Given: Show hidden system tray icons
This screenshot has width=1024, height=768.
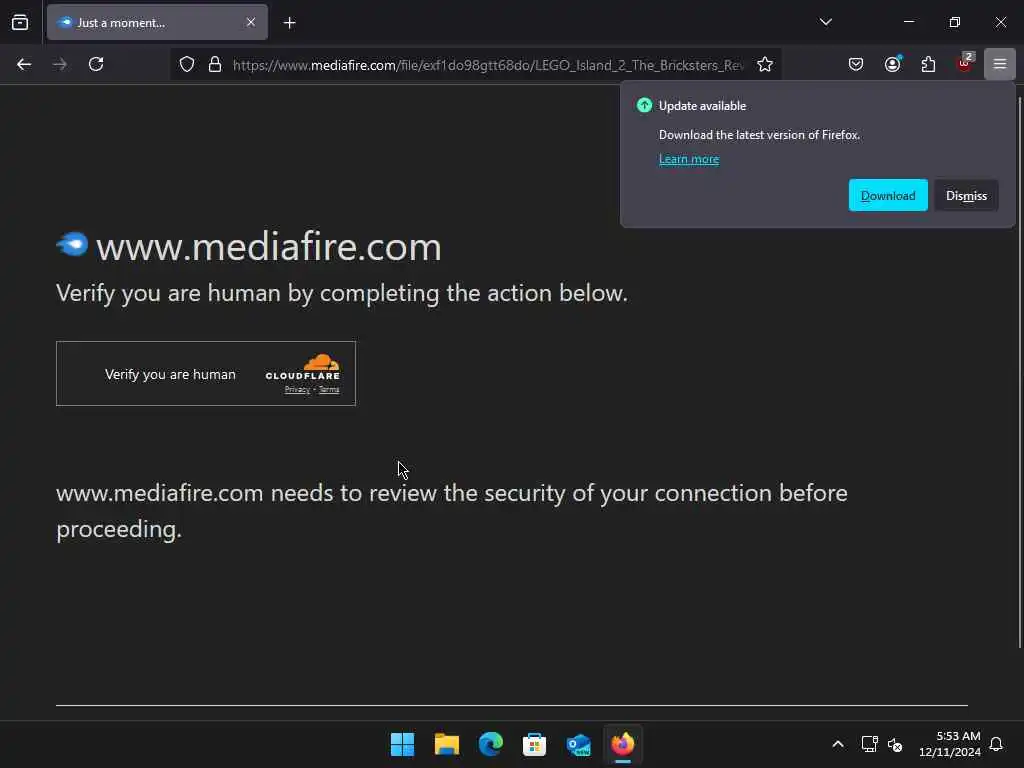Looking at the screenshot, I should click(x=838, y=744).
